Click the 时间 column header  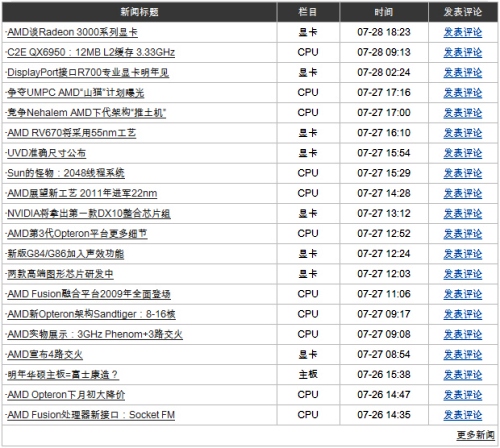coord(384,12)
